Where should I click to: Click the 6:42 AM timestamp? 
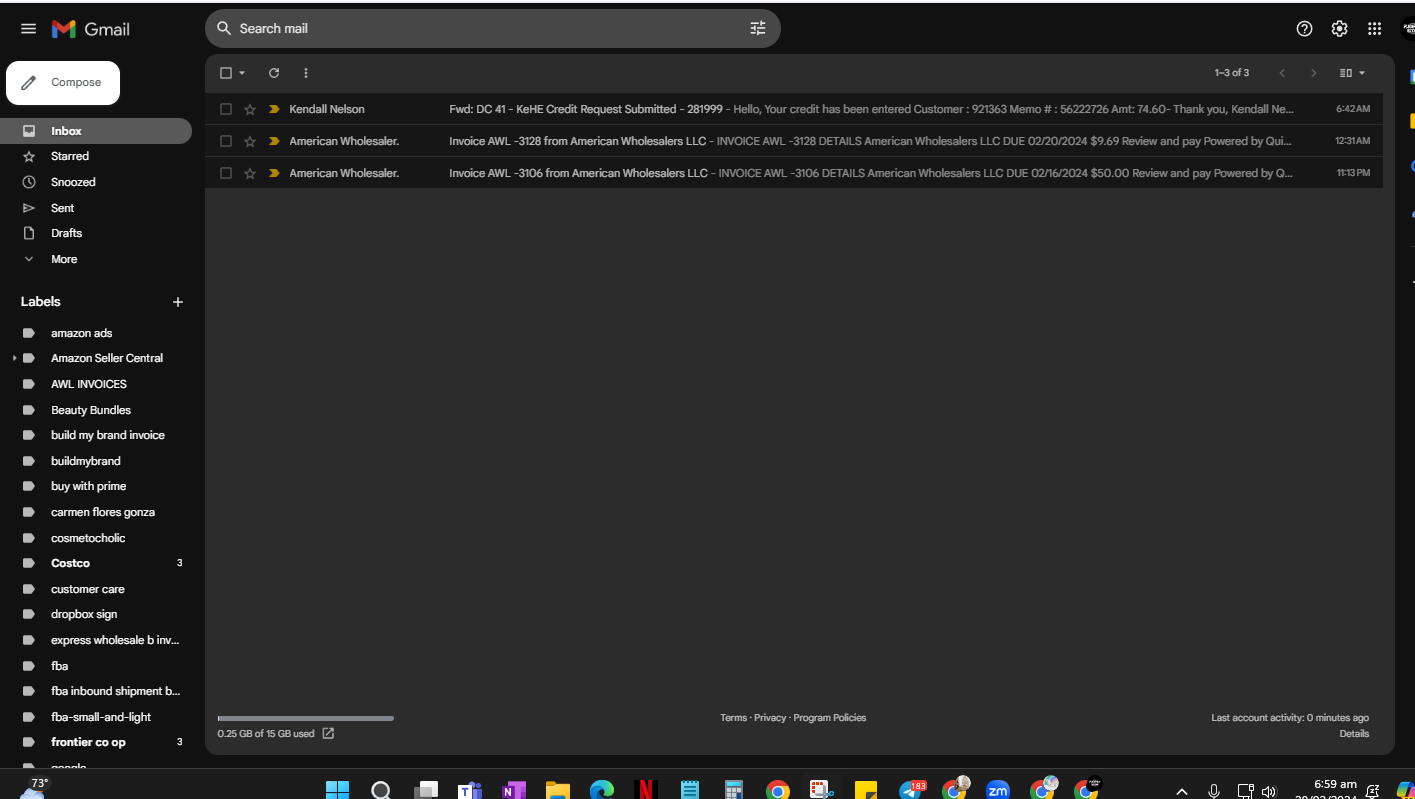click(x=1353, y=109)
